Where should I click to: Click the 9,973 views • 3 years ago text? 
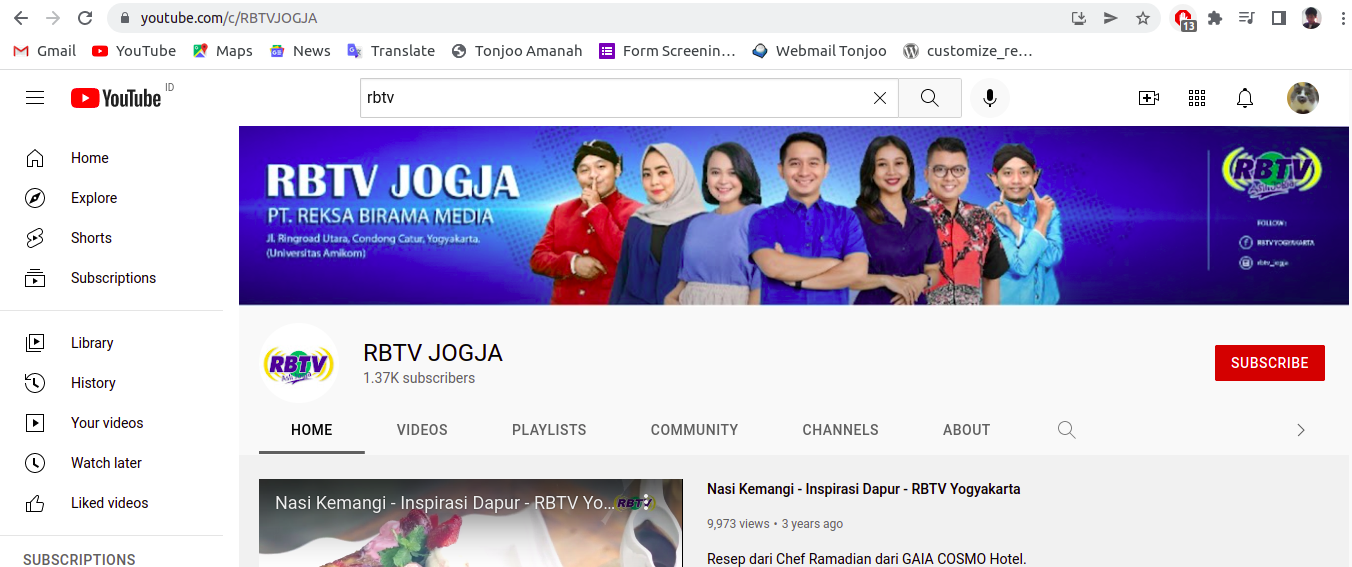click(x=775, y=523)
